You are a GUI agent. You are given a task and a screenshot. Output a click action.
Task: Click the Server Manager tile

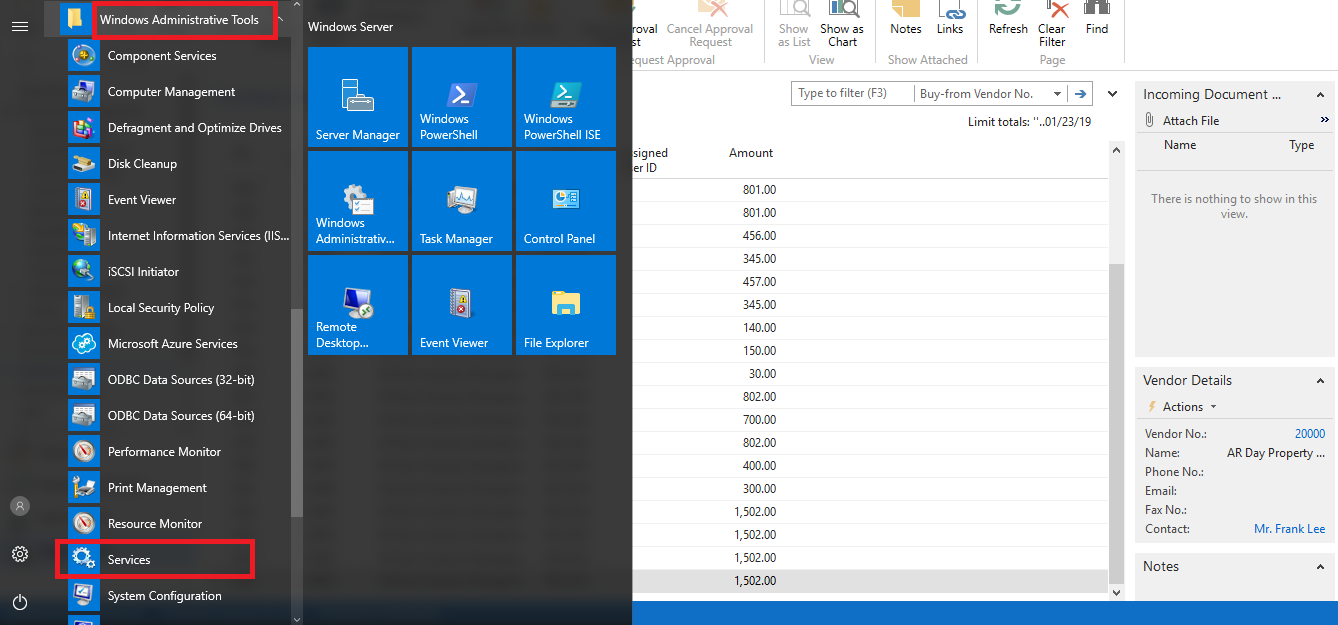tap(358, 97)
